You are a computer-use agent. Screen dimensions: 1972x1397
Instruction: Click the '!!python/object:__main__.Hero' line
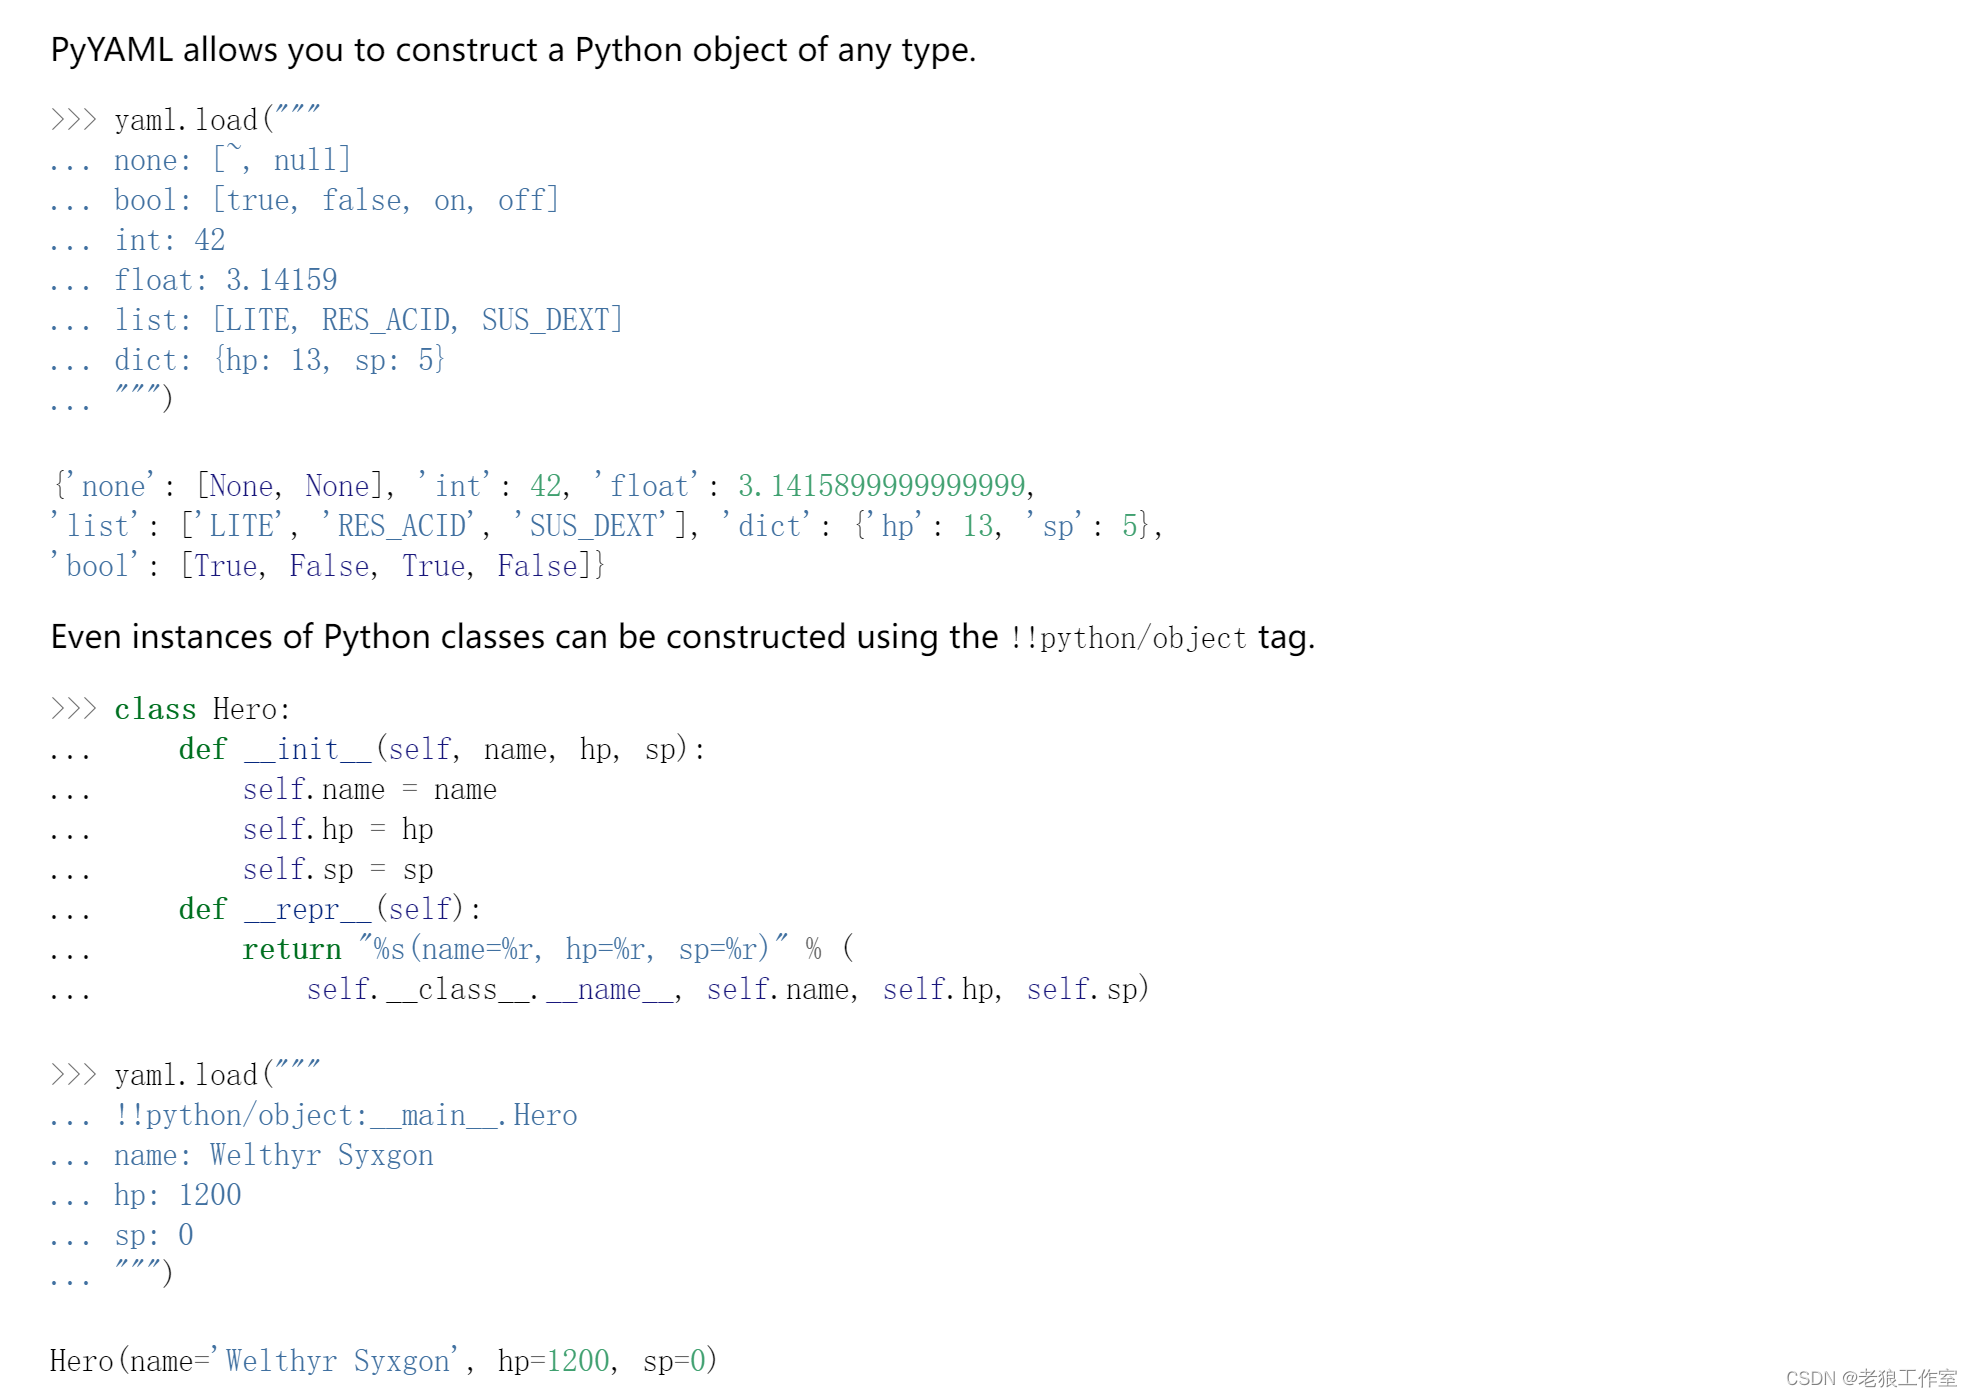[345, 1116]
